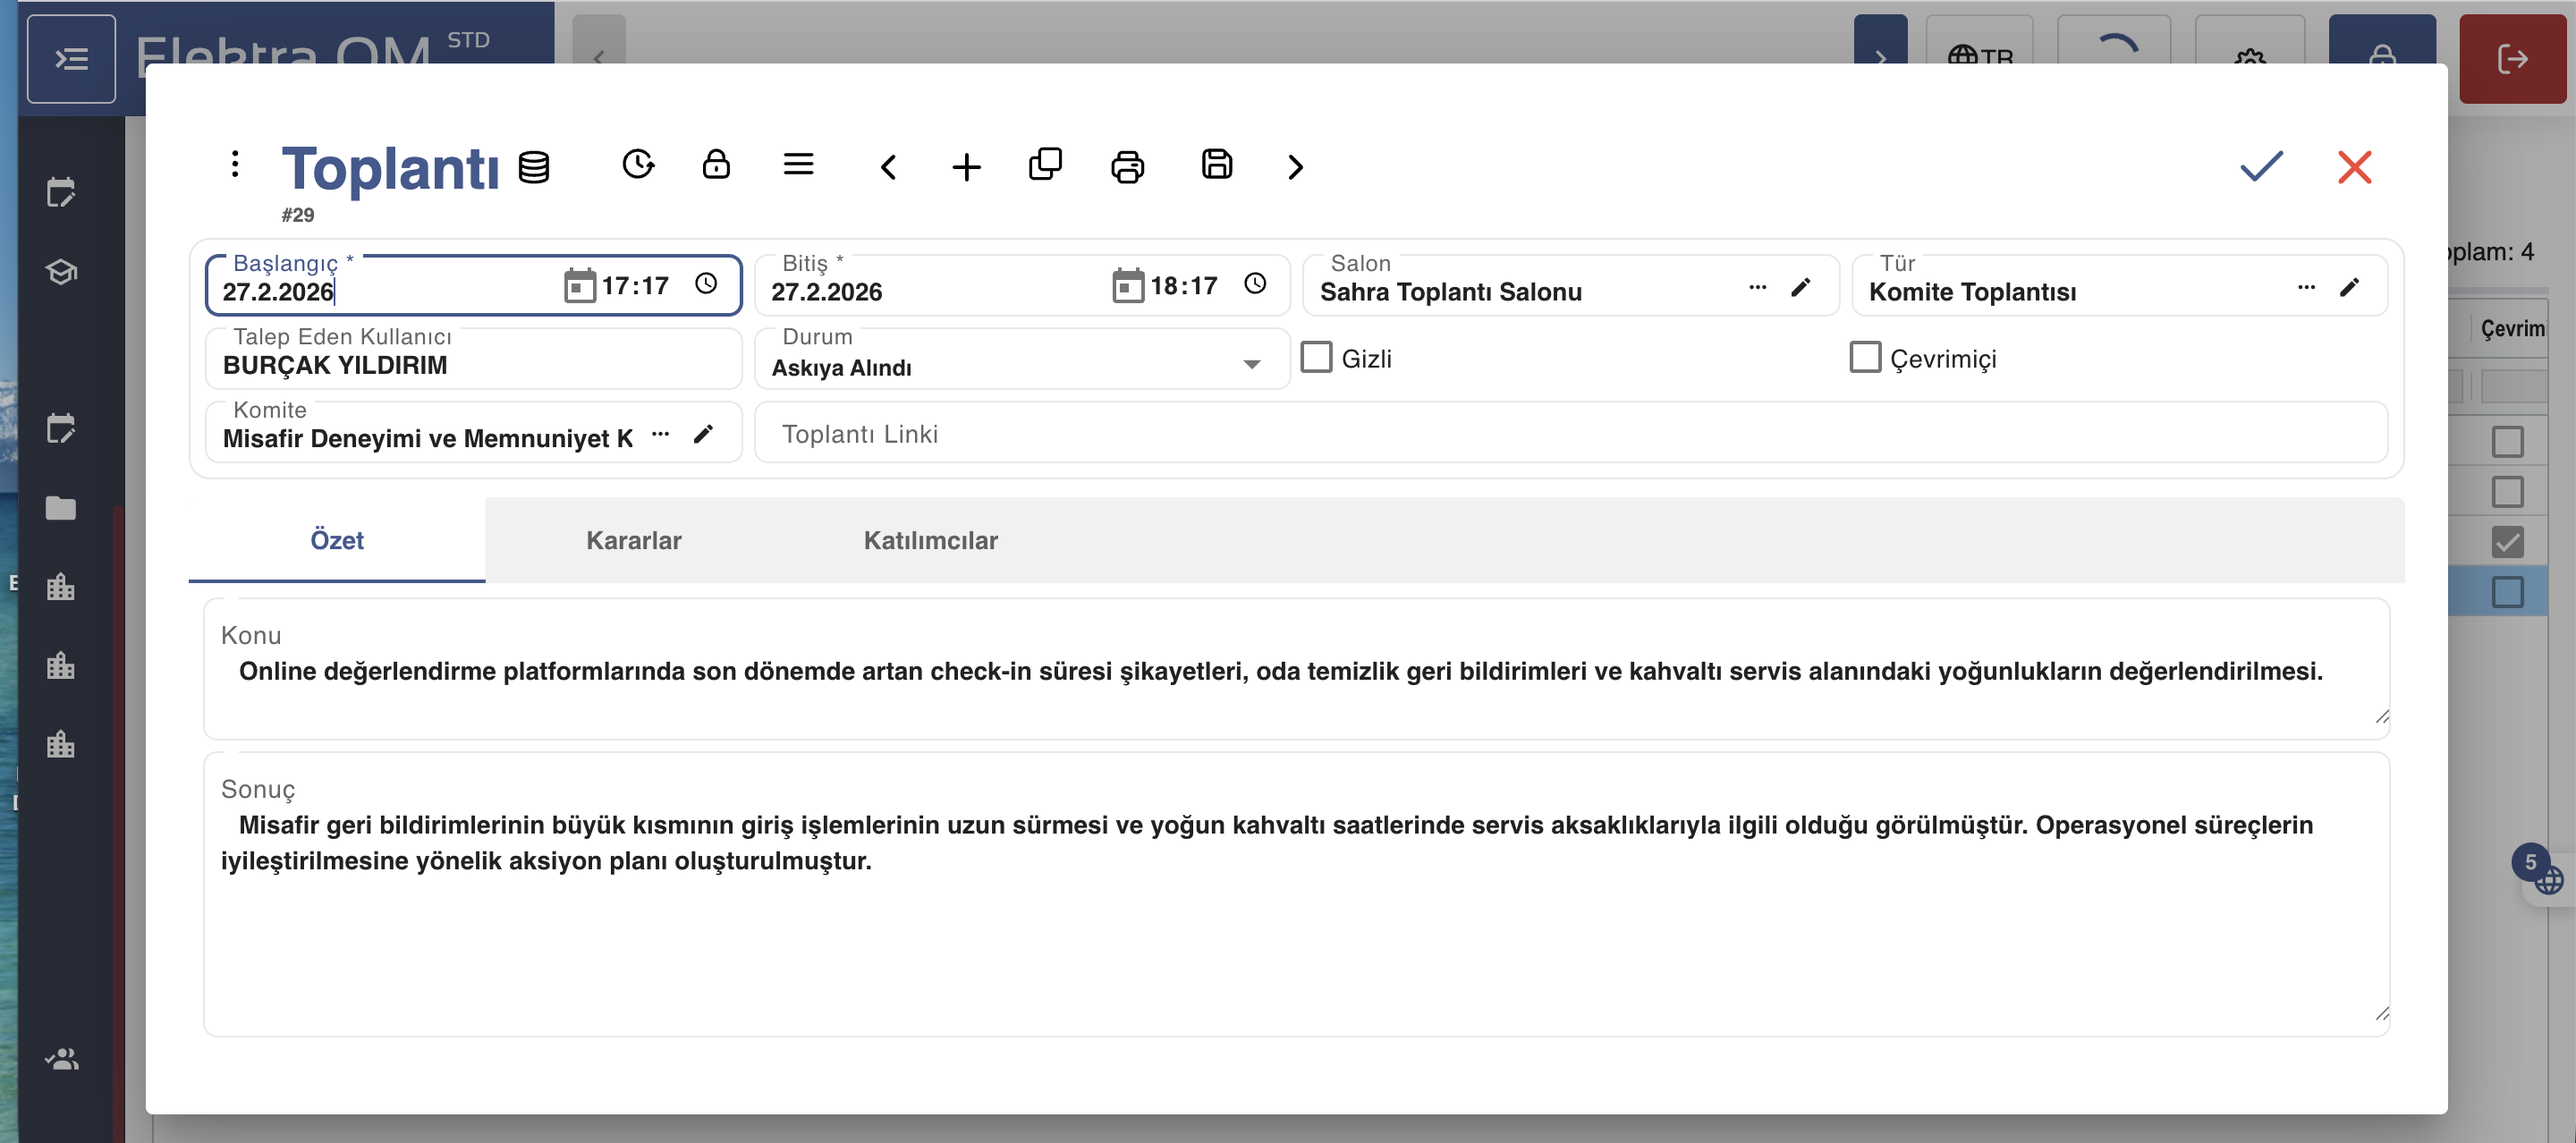2576x1143 pixels.
Task: Click the lock icon in toolbar
Action: pos(716,164)
